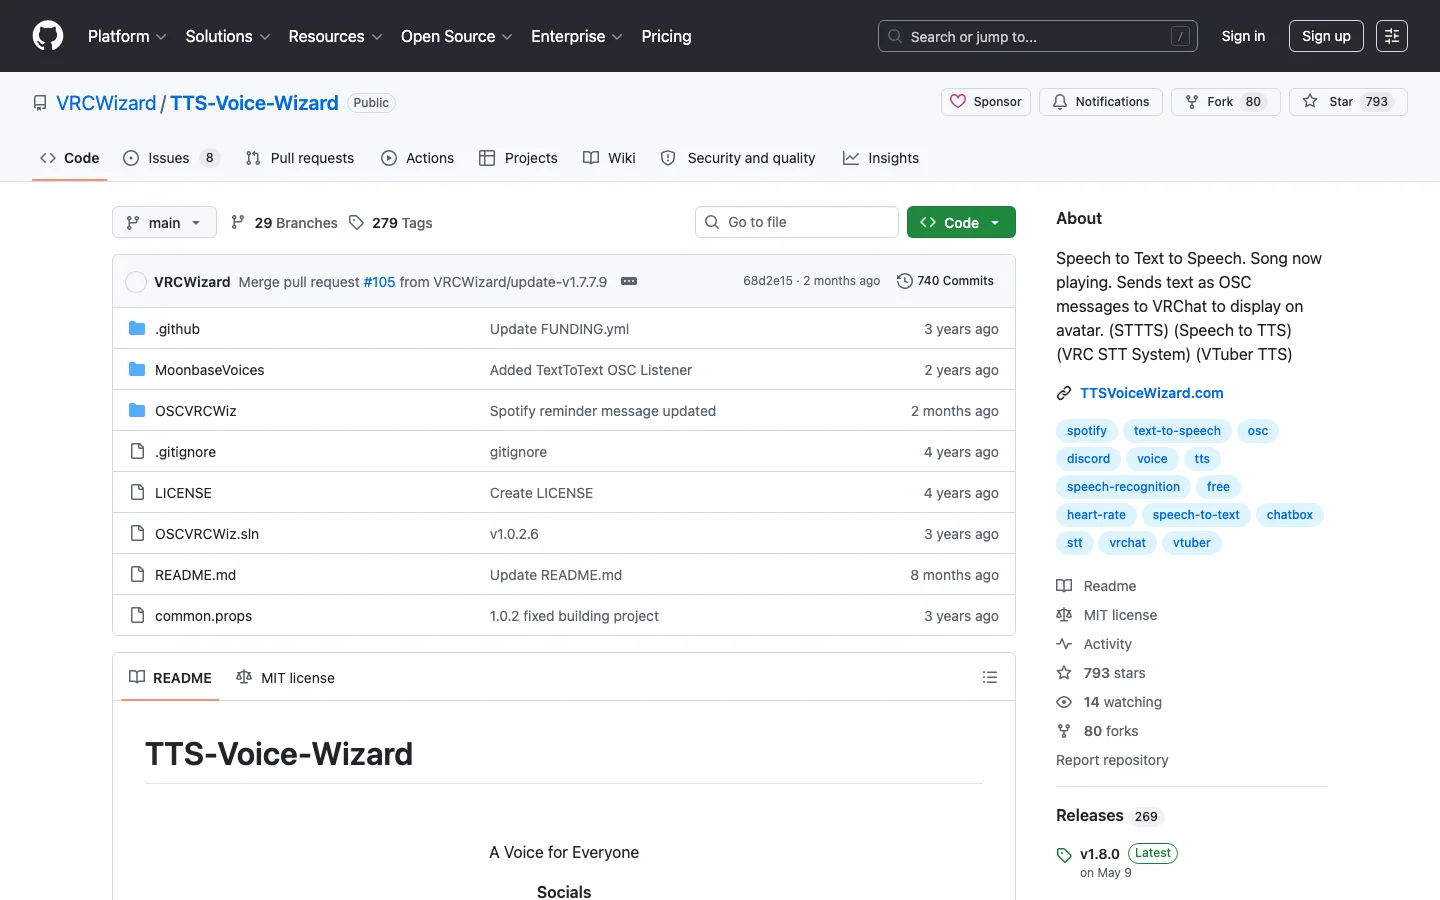View the 279 Tags

coord(391,223)
